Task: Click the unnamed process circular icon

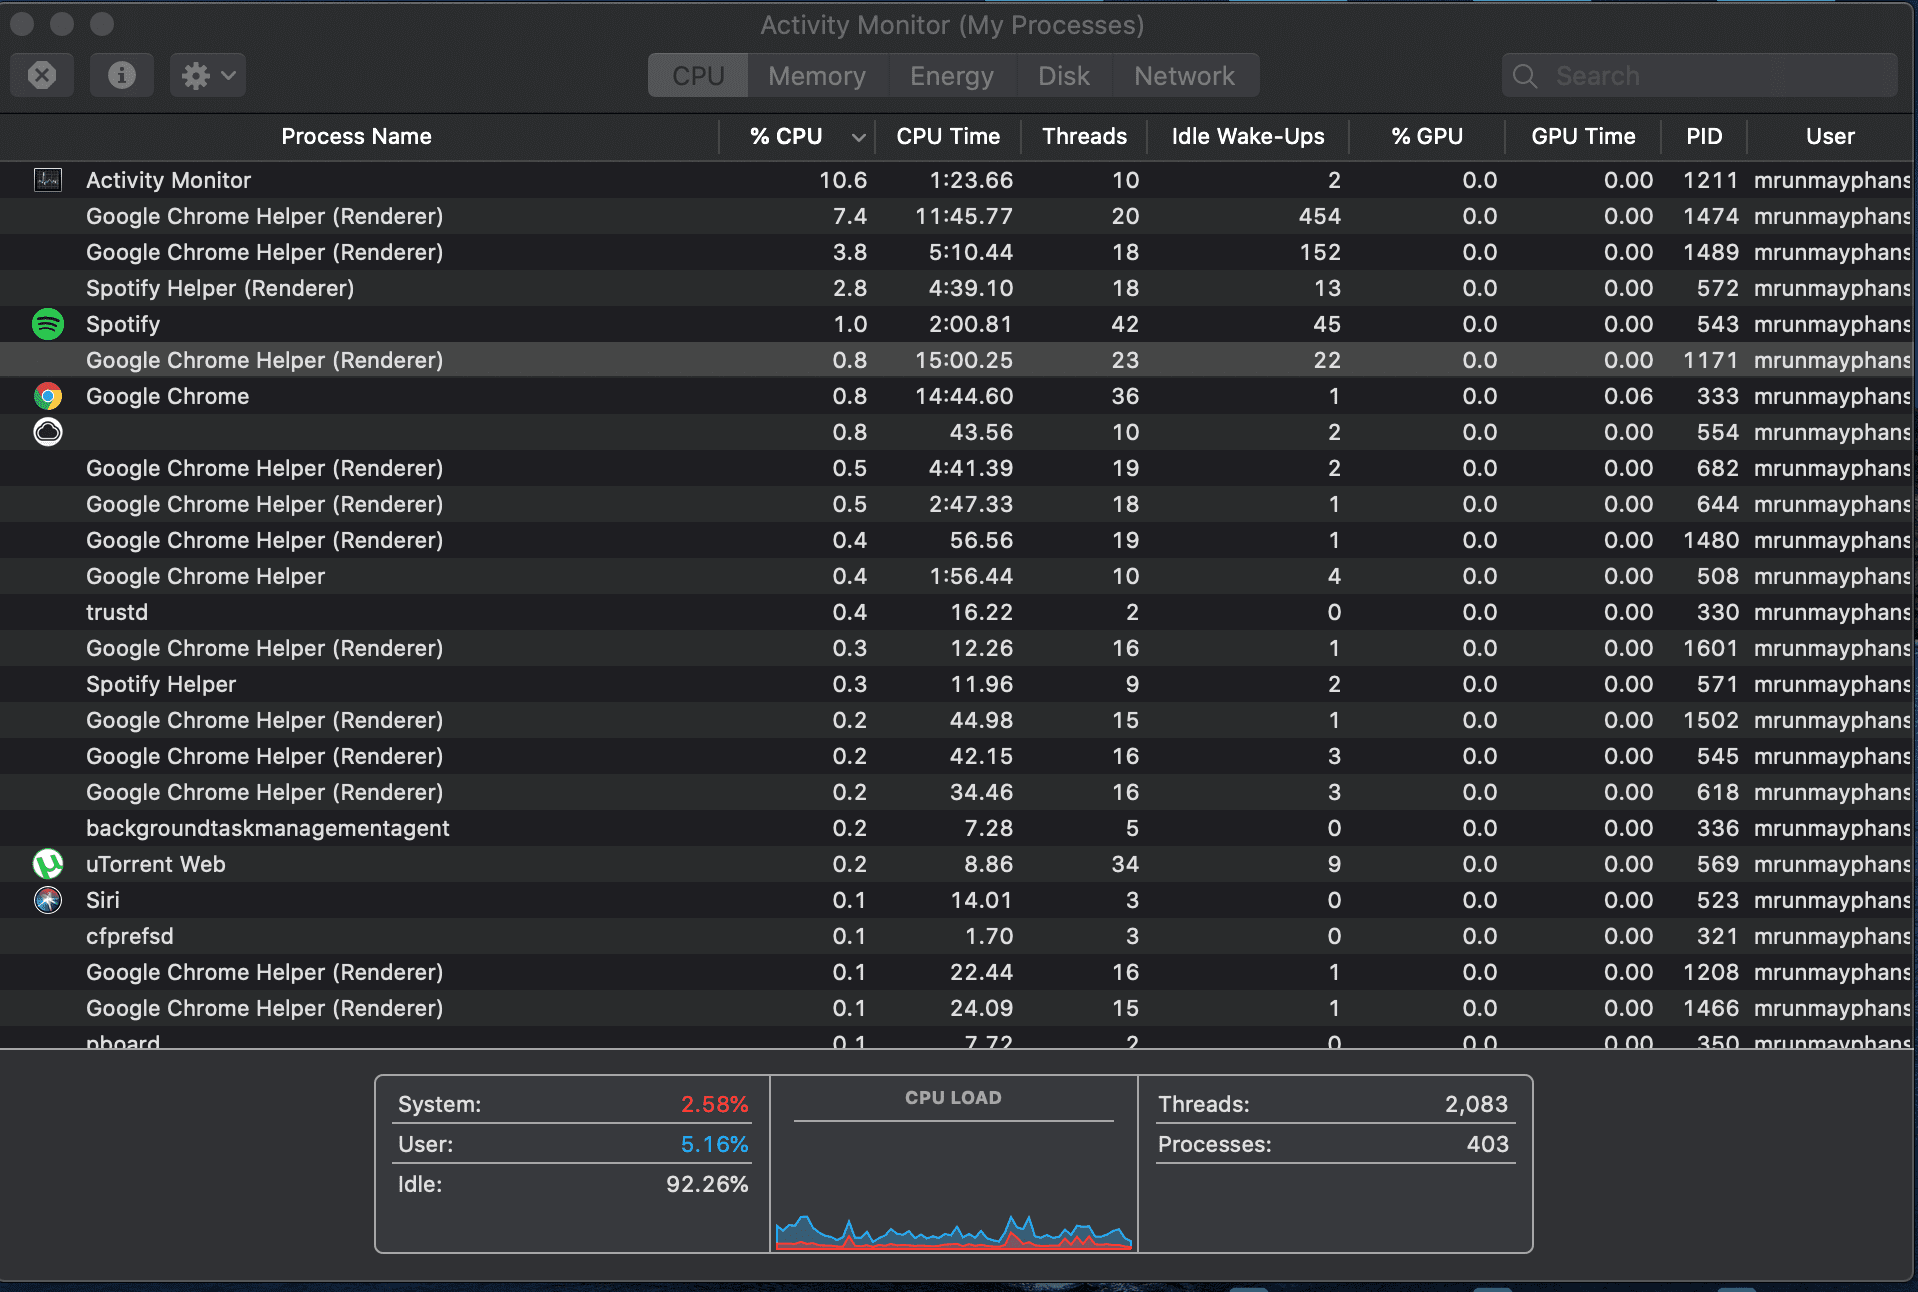Action: [48, 432]
